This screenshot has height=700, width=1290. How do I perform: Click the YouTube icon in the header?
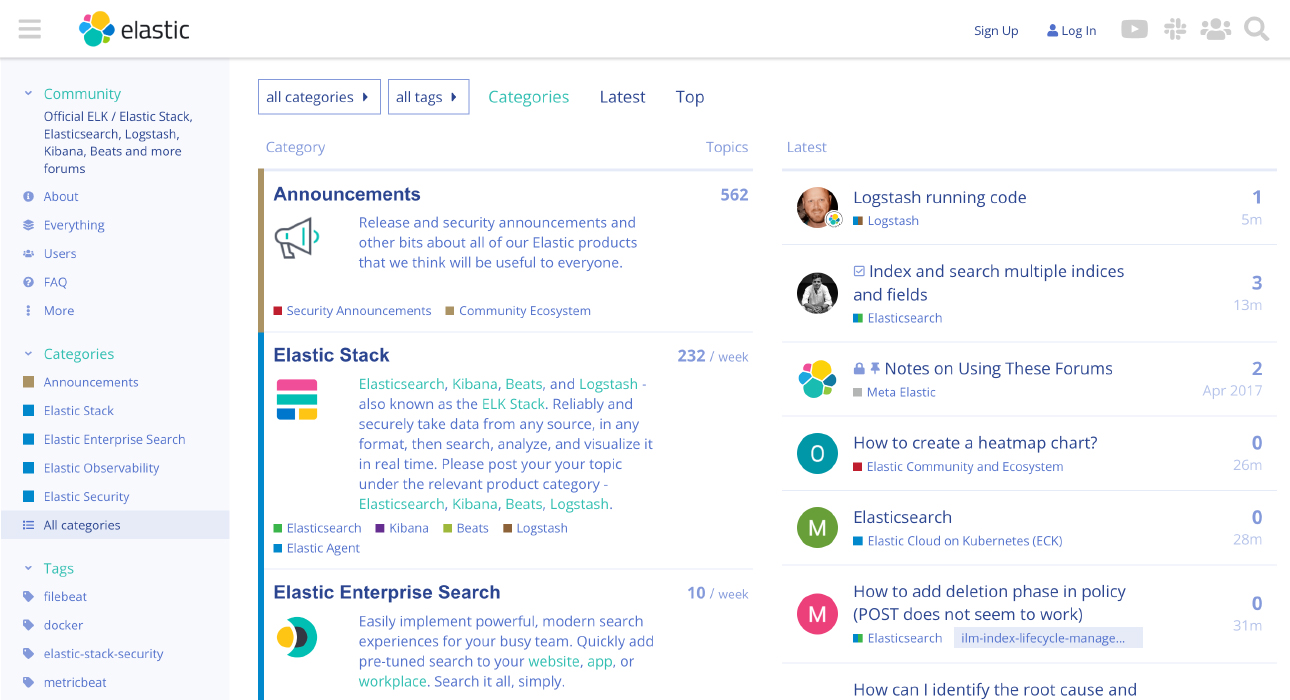click(x=1134, y=29)
